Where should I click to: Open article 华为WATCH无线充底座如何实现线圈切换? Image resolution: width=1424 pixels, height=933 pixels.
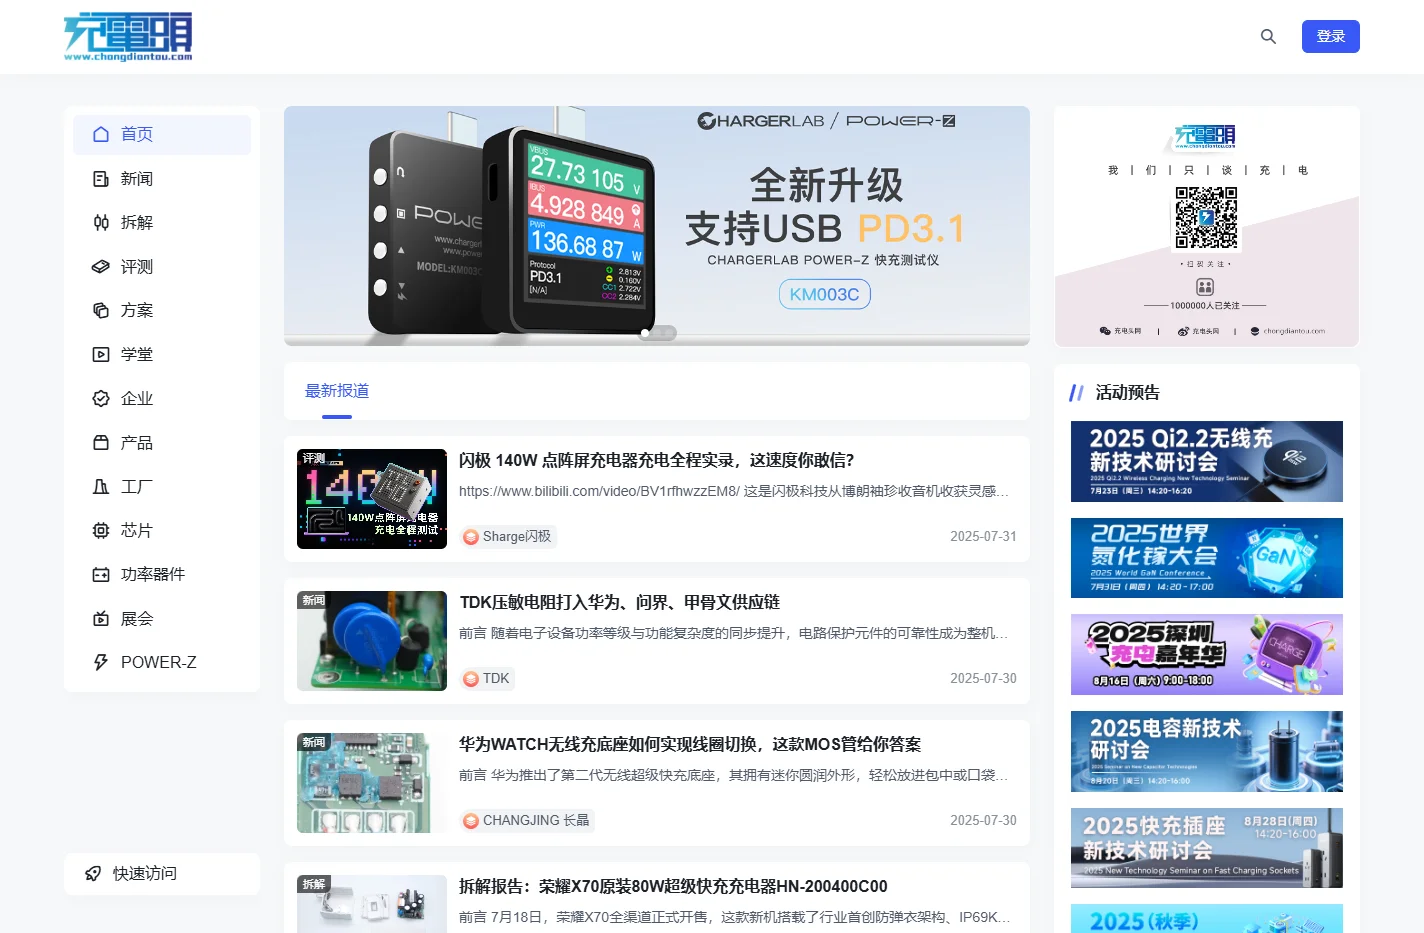(x=690, y=744)
